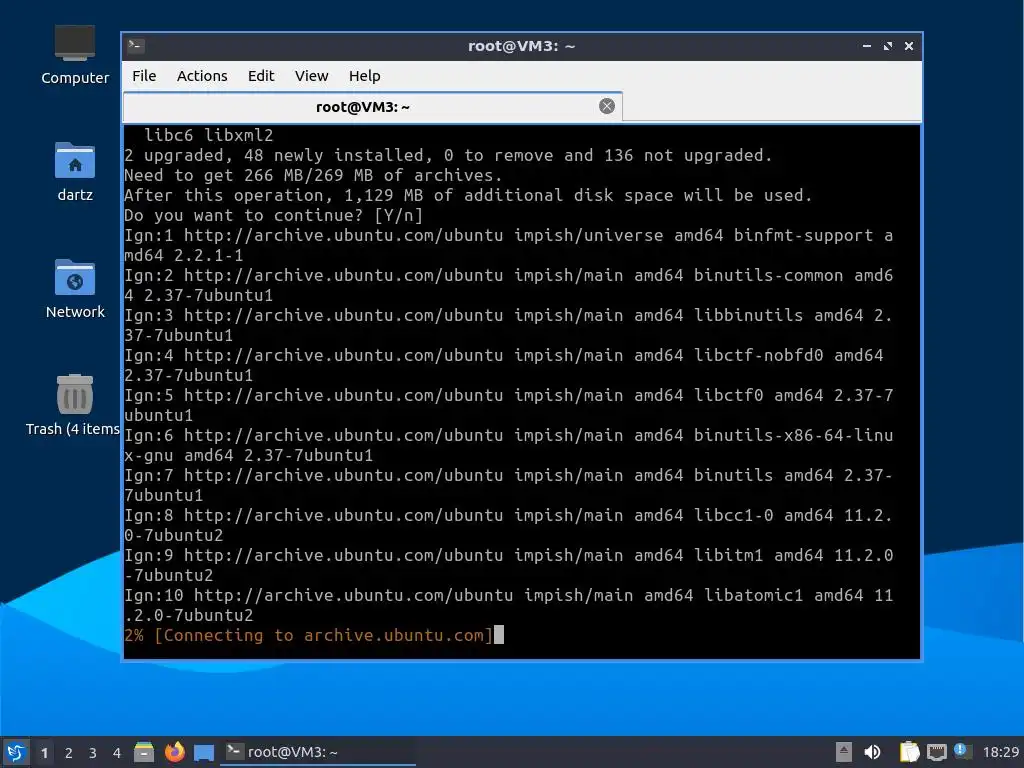This screenshot has height=768, width=1024.
Task: Switch to workspace 2
Action: (69, 753)
